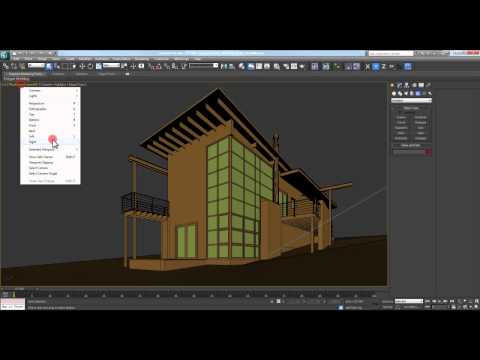Open the Schematic View
This screenshot has height=360, width=480.
click(x=267, y=67)
